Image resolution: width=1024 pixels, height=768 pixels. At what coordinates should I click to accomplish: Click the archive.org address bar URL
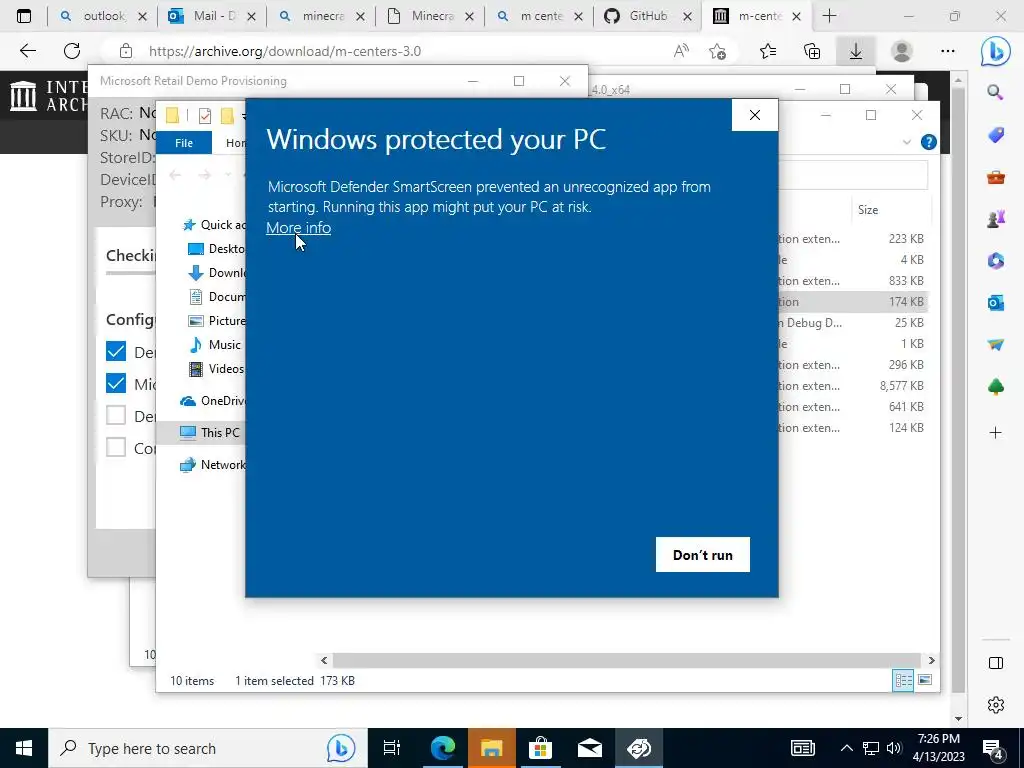pos(285,51)
